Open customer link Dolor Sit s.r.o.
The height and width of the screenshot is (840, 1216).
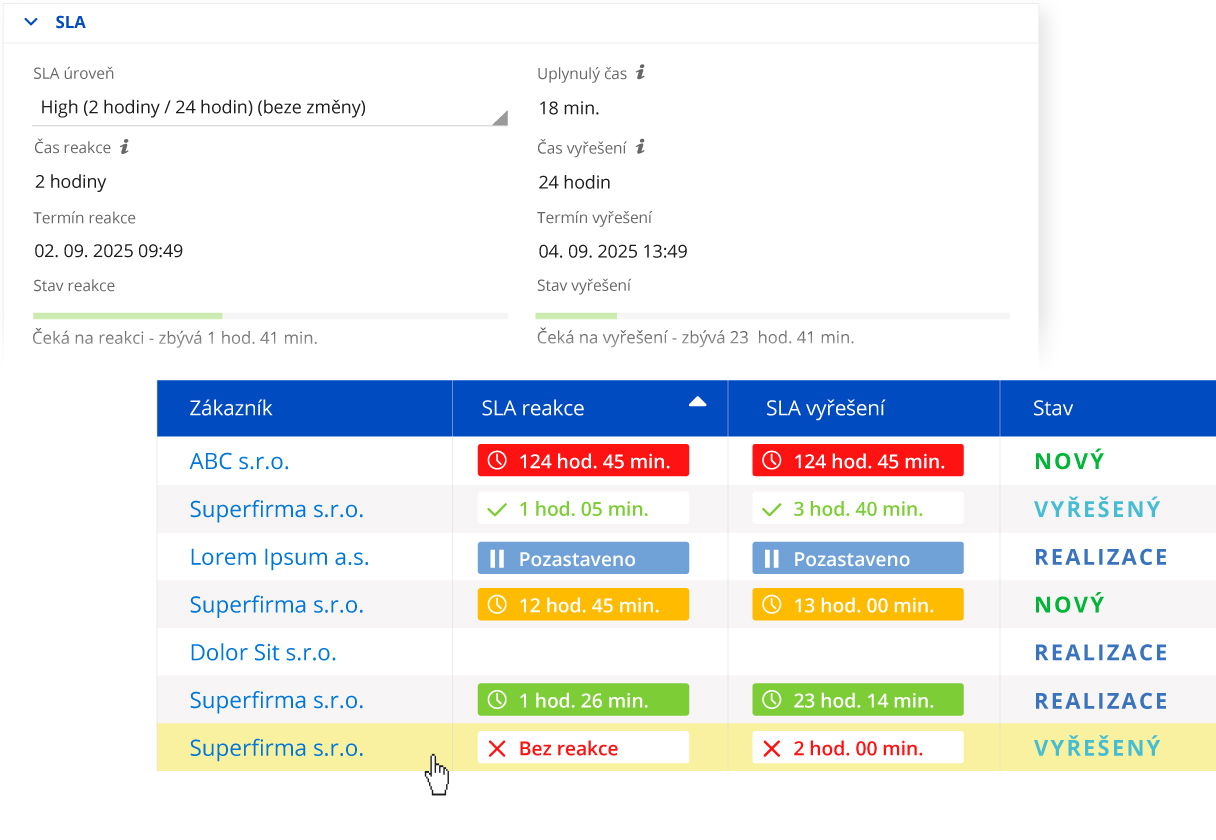click(x=263, y=653)
